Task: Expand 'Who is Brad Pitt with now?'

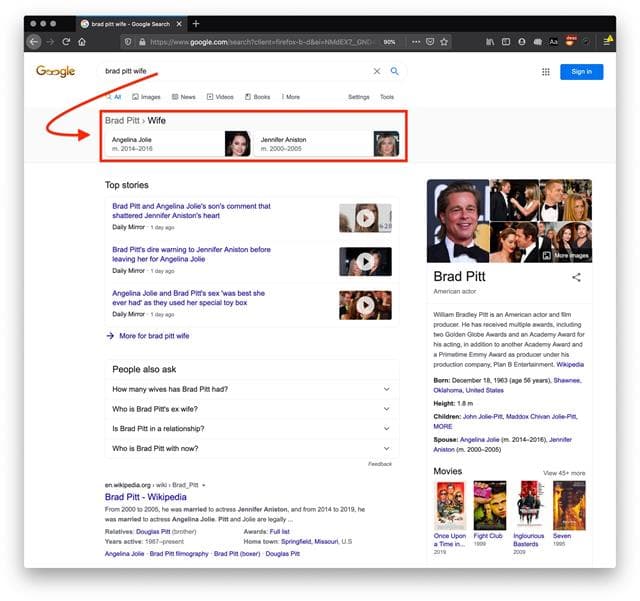Action: tap(251, 448)
